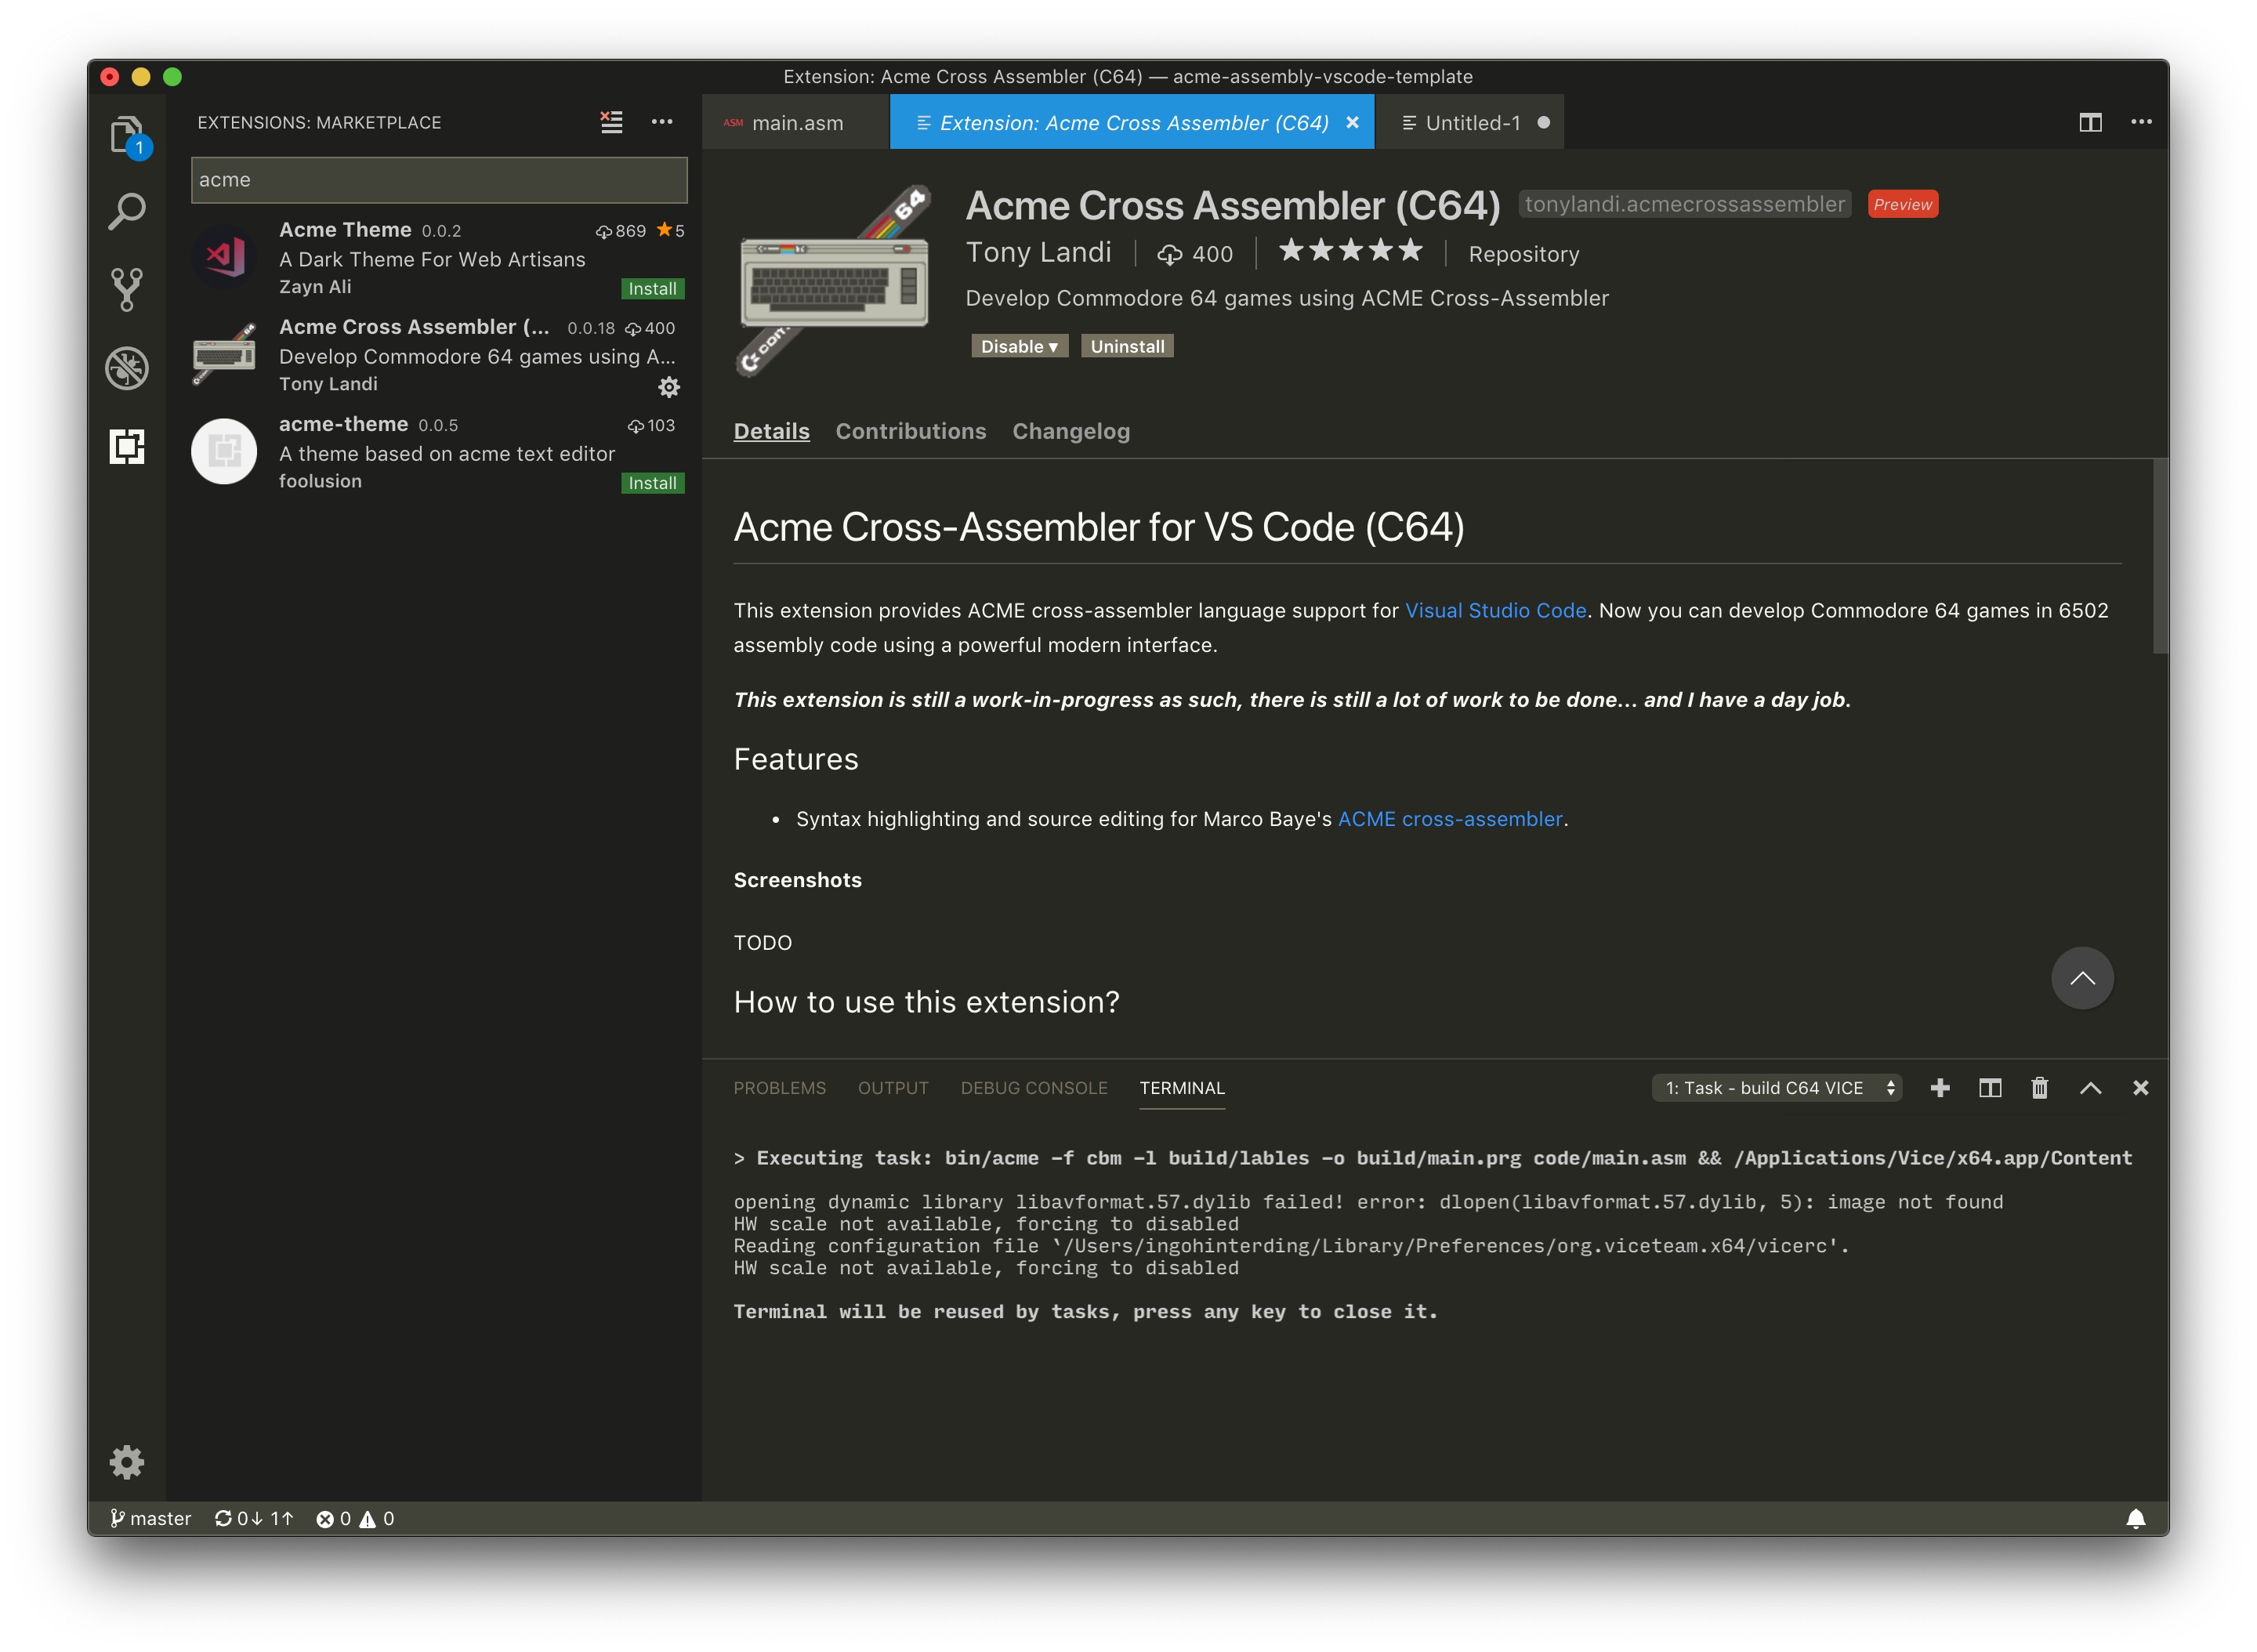Open the ACME cross-assembler link
Screen dimensions: 2257x1652
click(1450, 819)
